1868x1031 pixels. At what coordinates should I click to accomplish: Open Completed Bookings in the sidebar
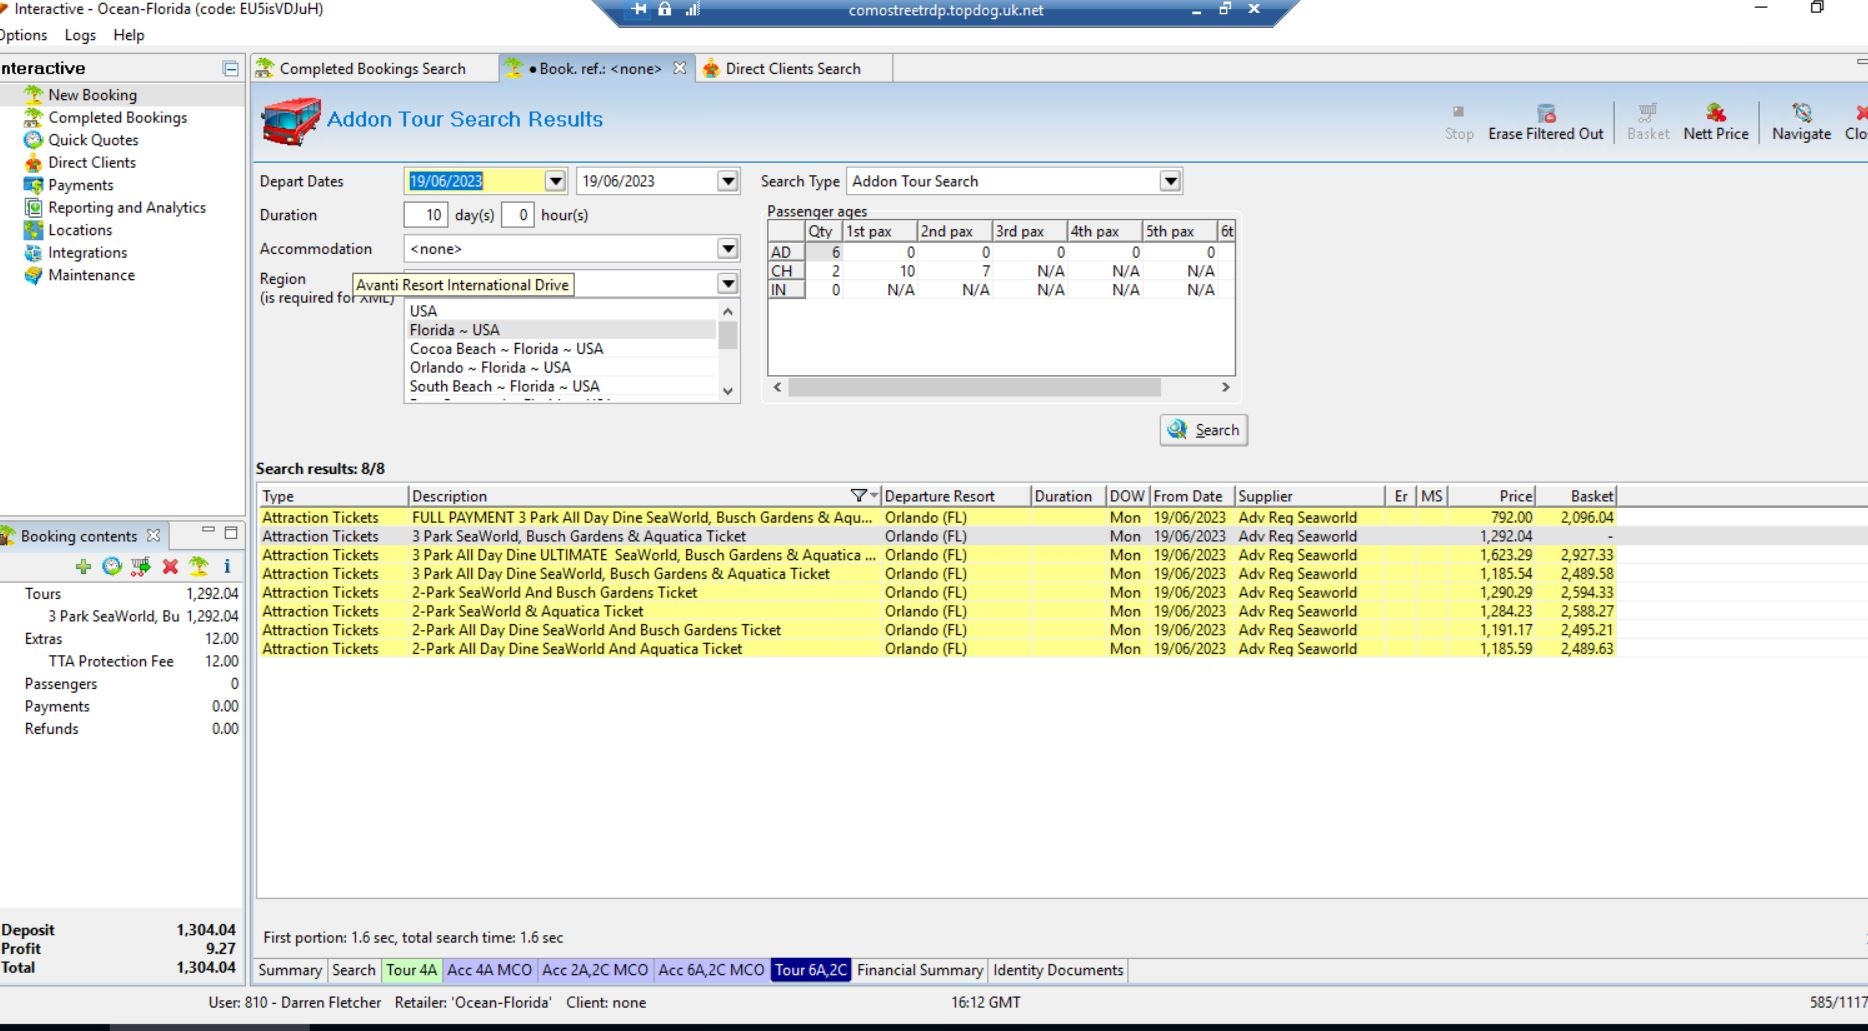(x=117, y=117)
